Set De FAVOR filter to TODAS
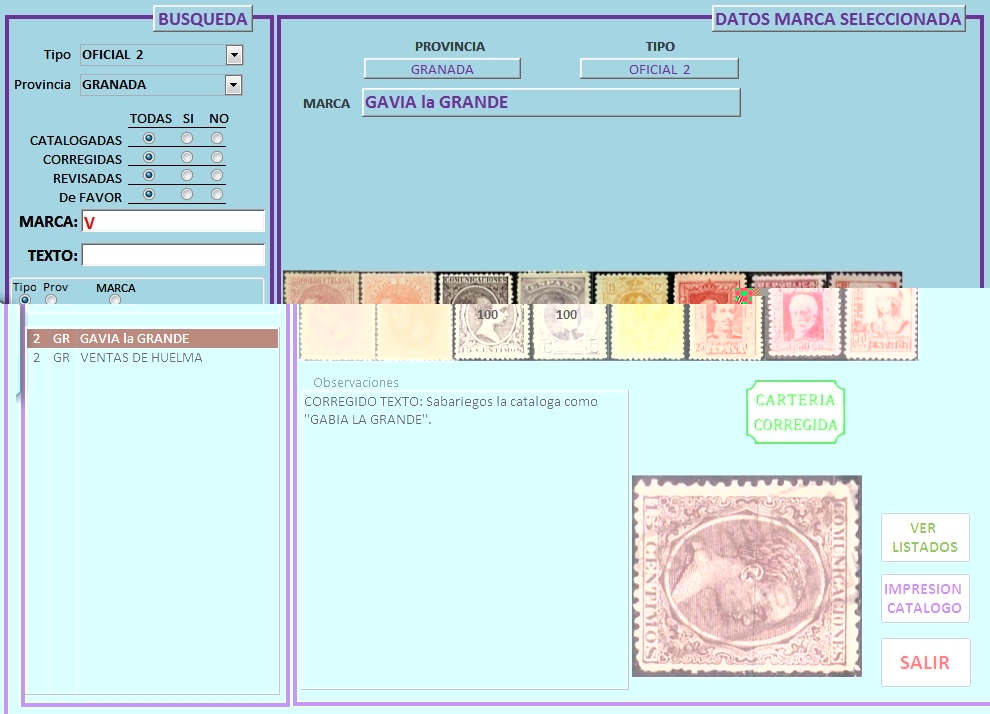This screenshot has height=714, width=990. tap(149, 194)
